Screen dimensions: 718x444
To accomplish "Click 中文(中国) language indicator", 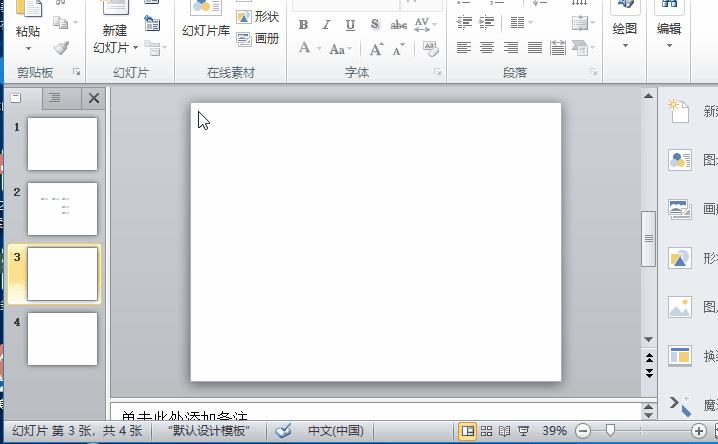I will (x=336, y=431).
